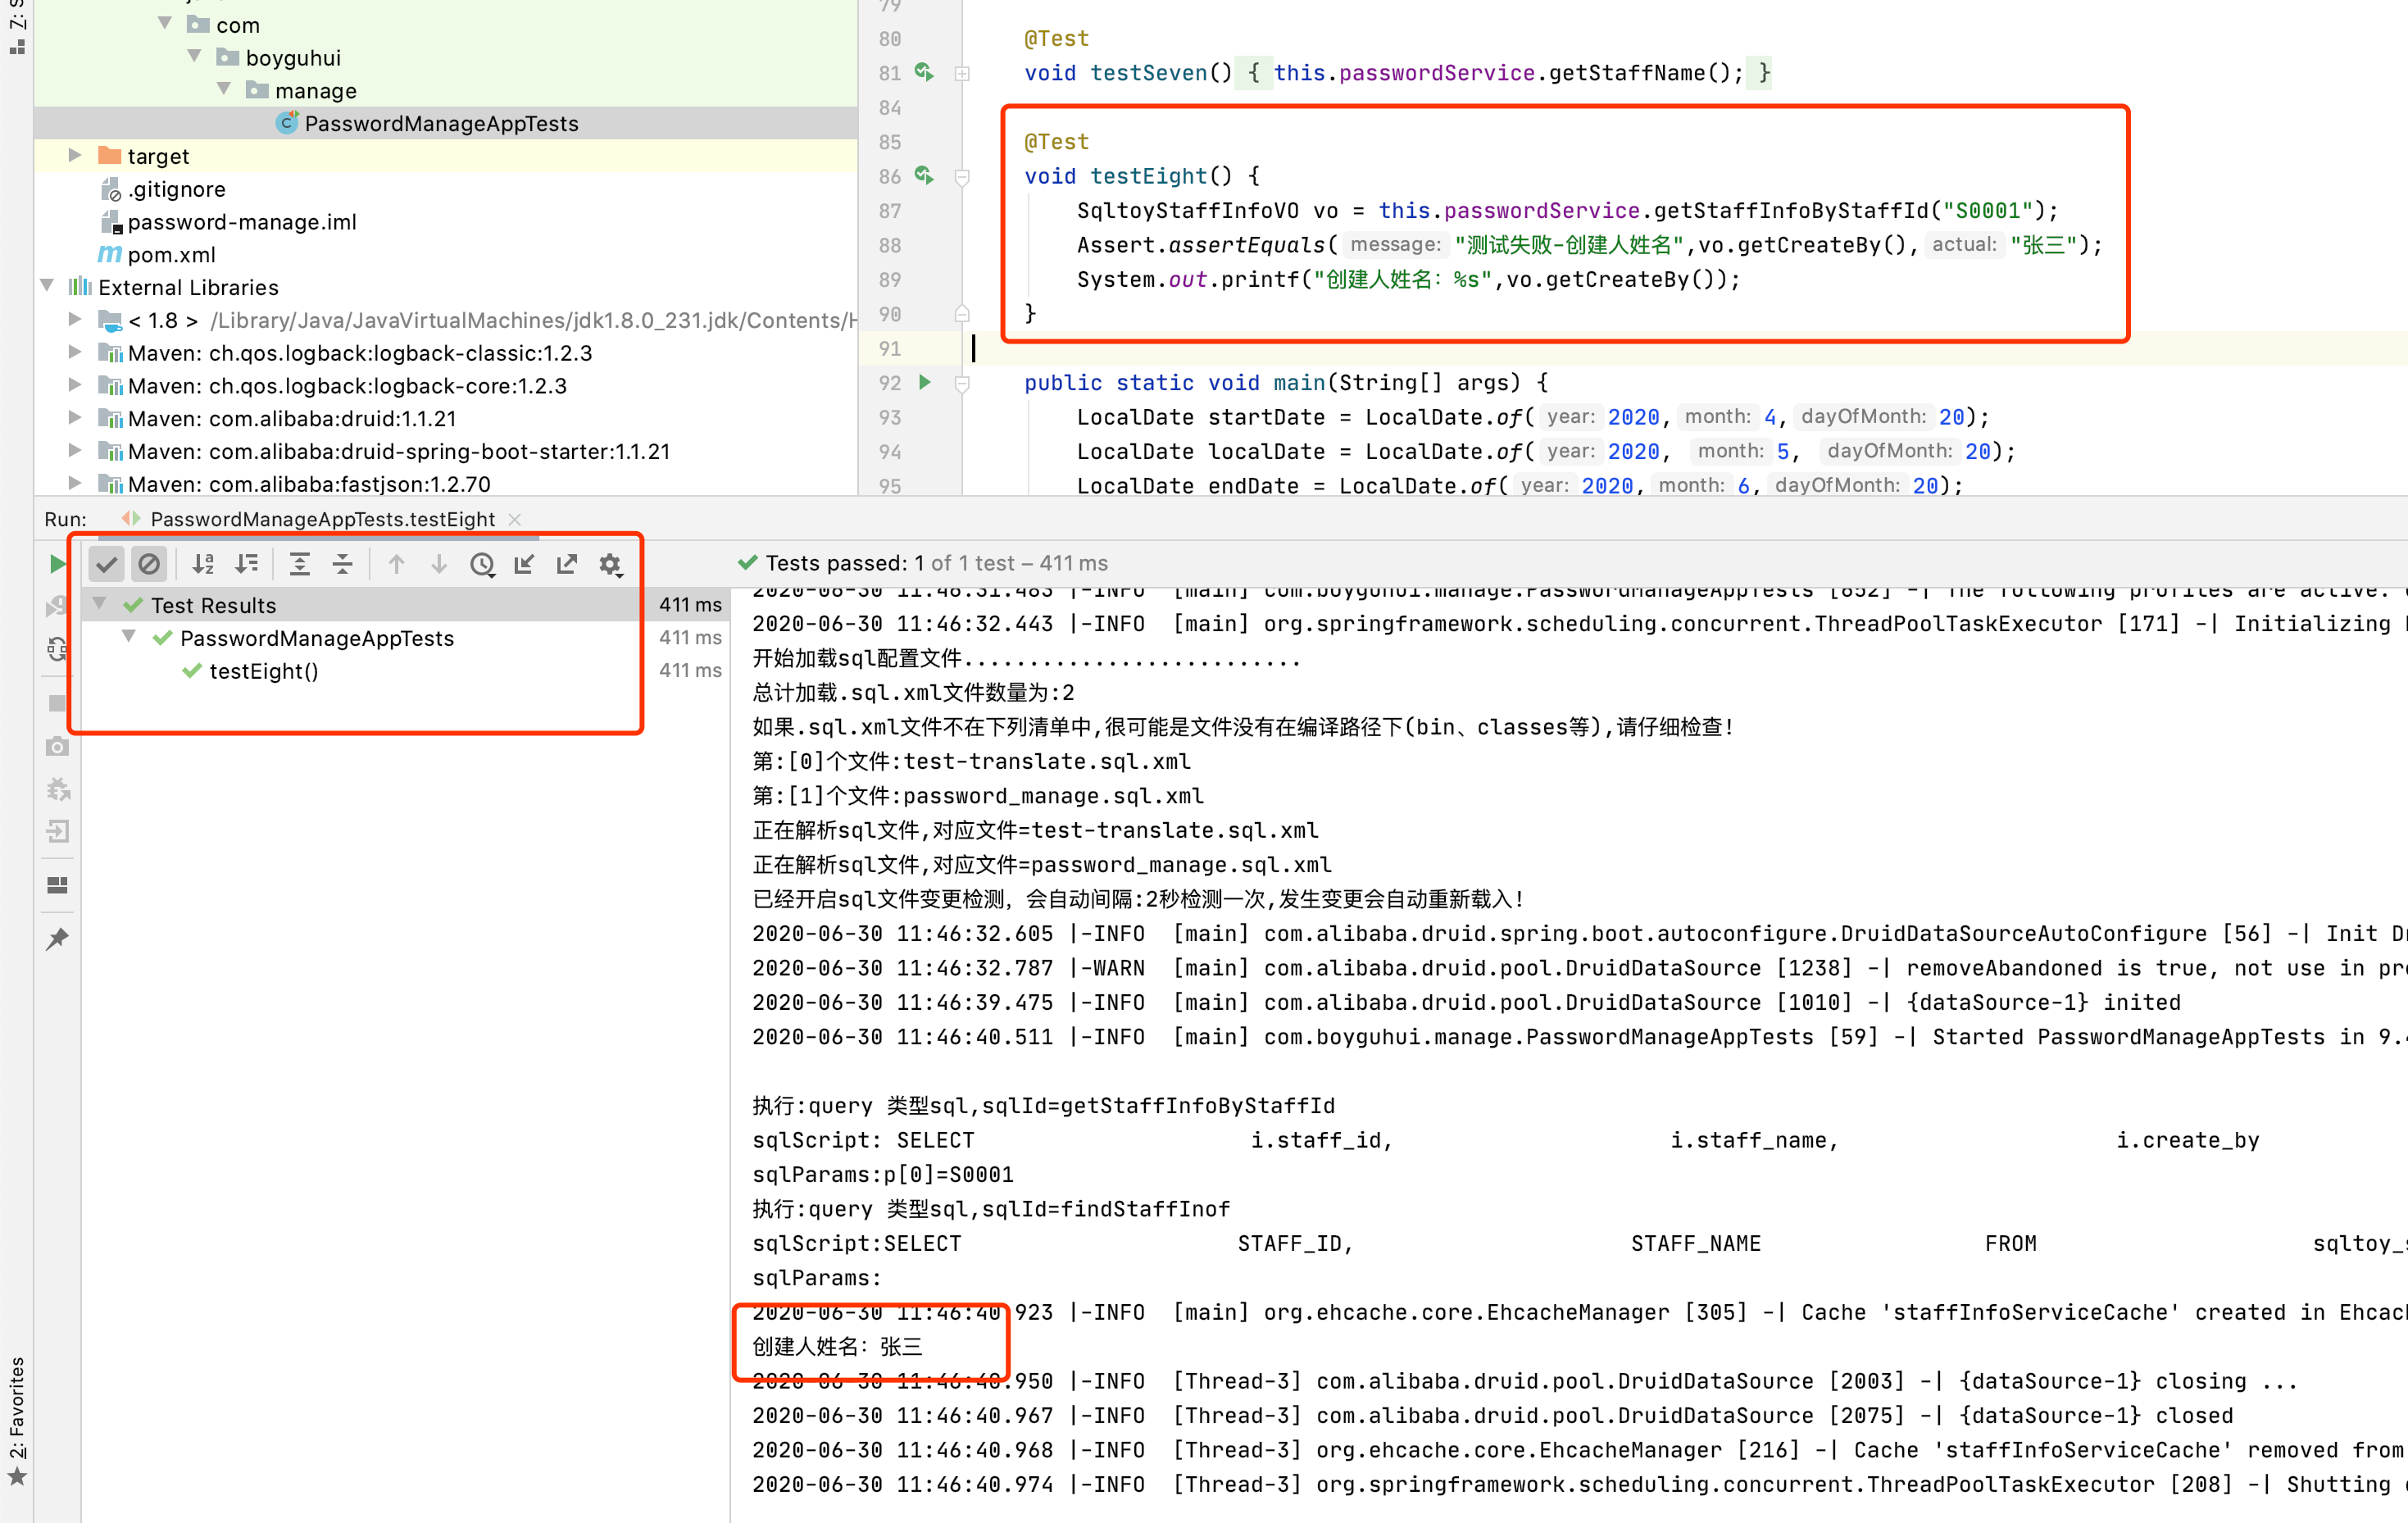
Task: Open the test runner settings gear
Action: click(611, 563)
